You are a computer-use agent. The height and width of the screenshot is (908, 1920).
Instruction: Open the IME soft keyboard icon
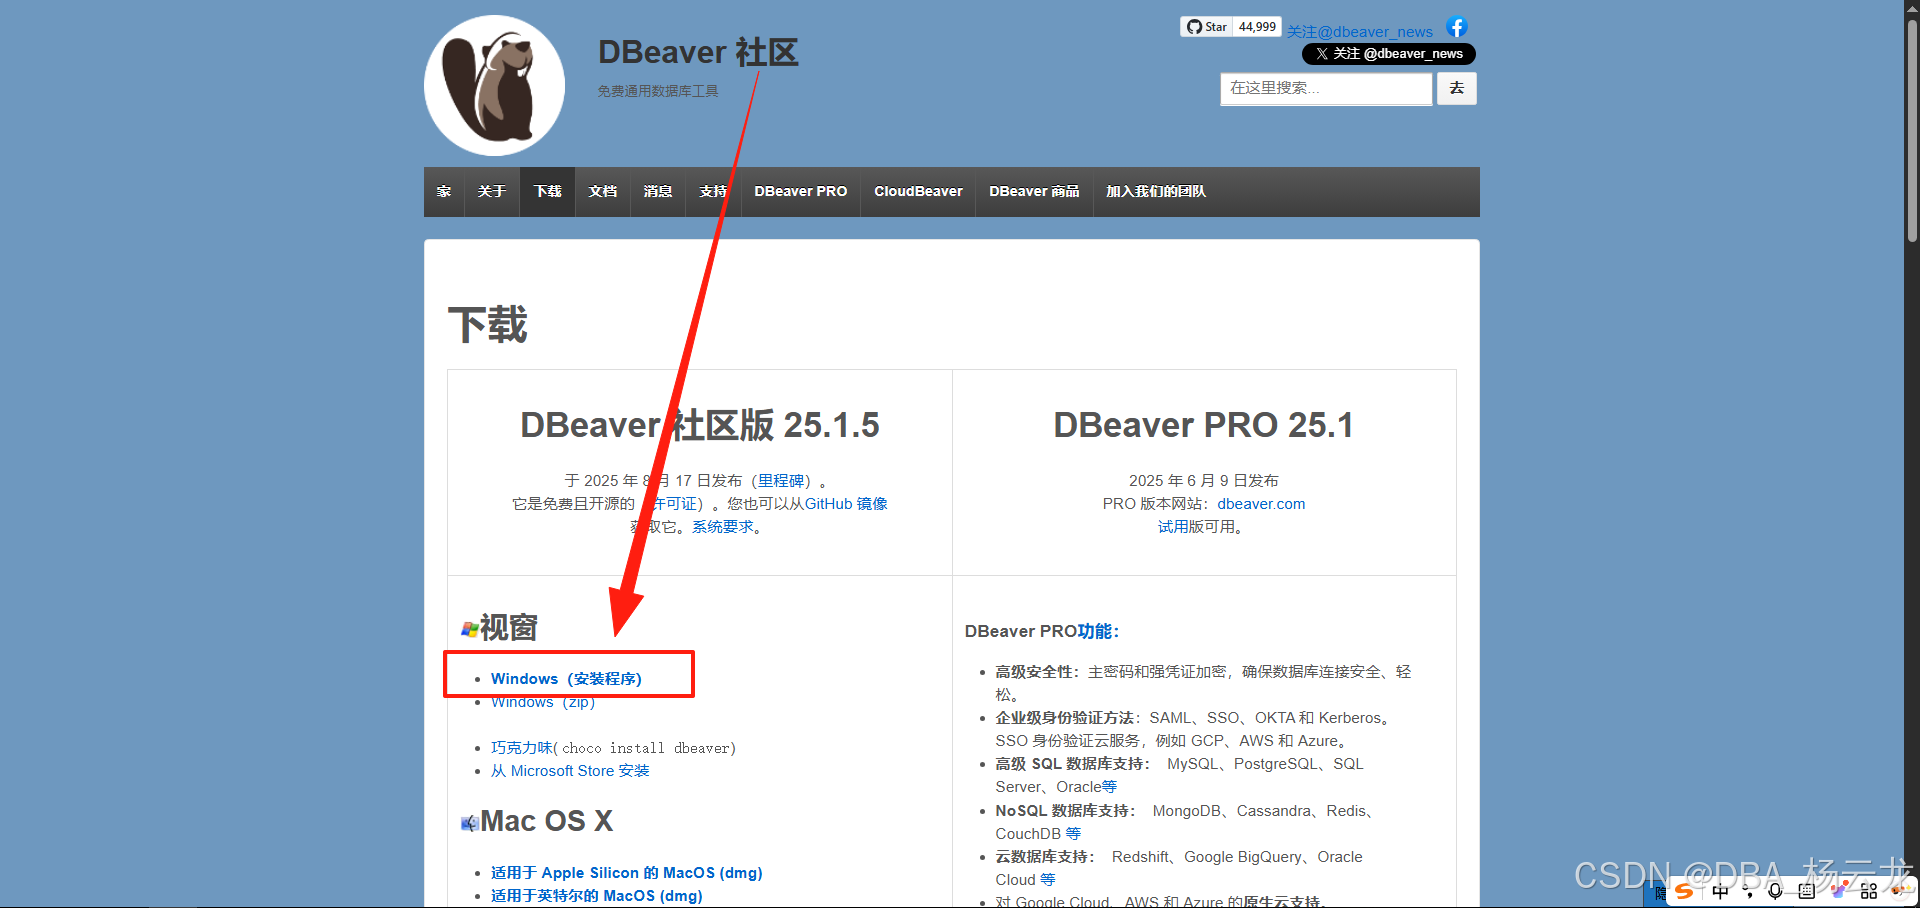[1806, 891]
